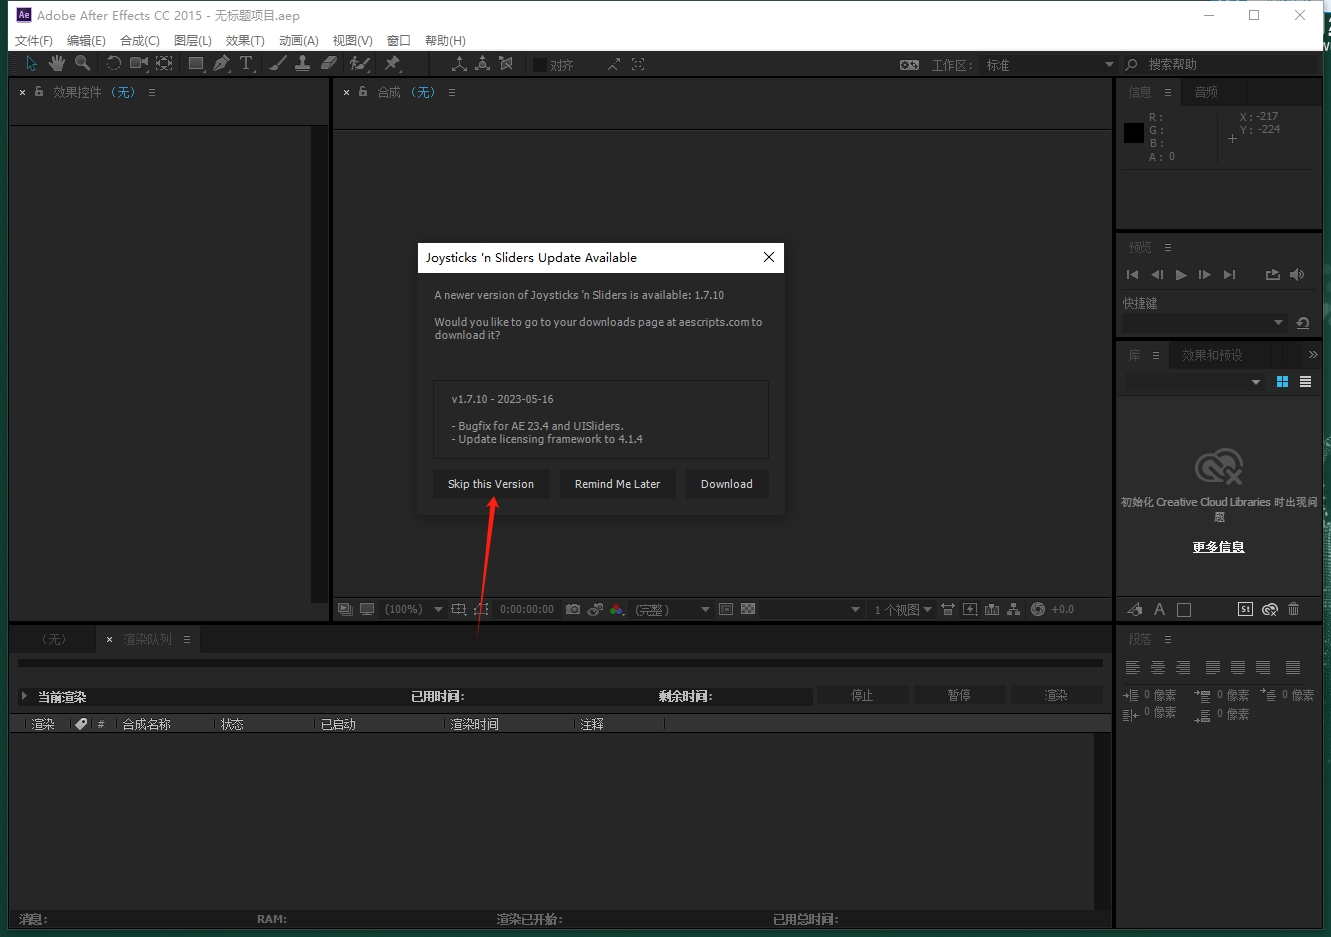Open the library selection dropdown

coord(1194,382)
